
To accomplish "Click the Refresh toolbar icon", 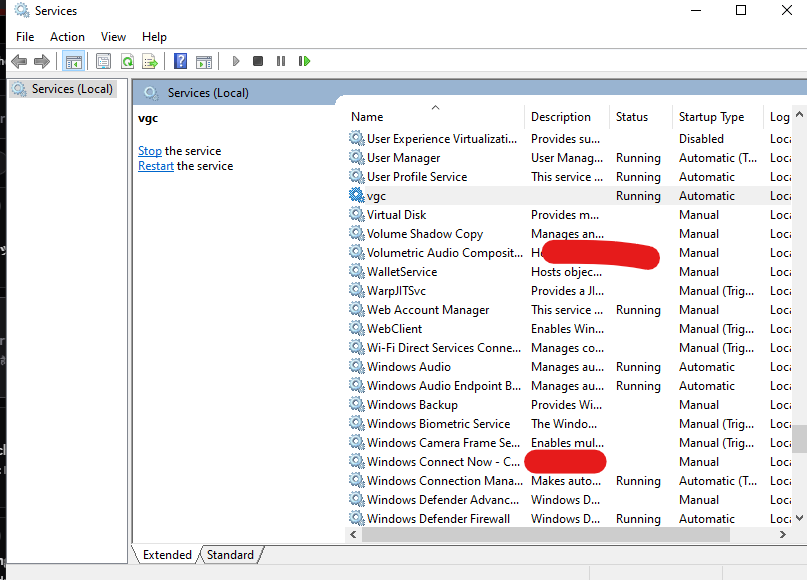I will click(127, 61).
